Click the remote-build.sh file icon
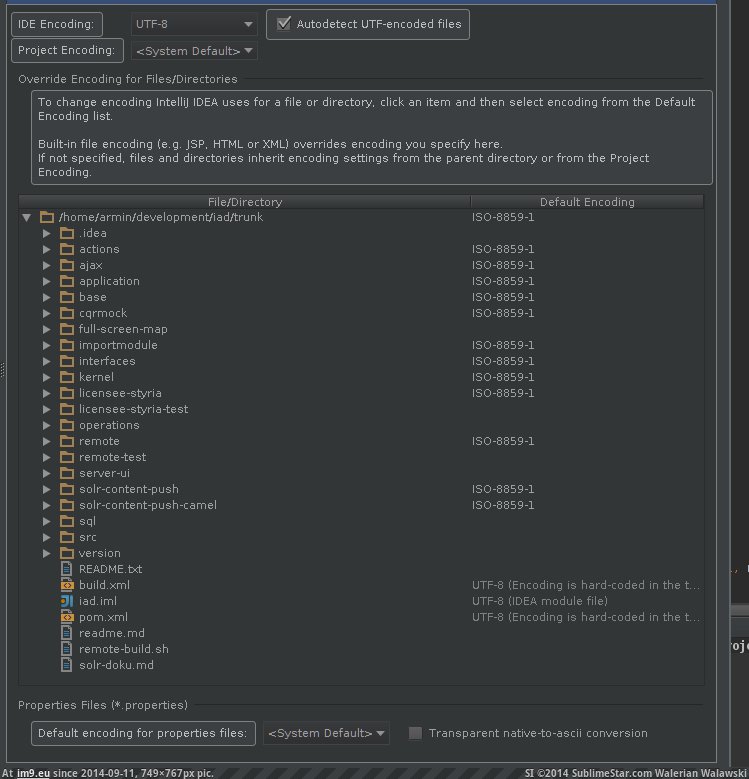The width and height of the screenshot is (749, 779). [x=67, y=649]
